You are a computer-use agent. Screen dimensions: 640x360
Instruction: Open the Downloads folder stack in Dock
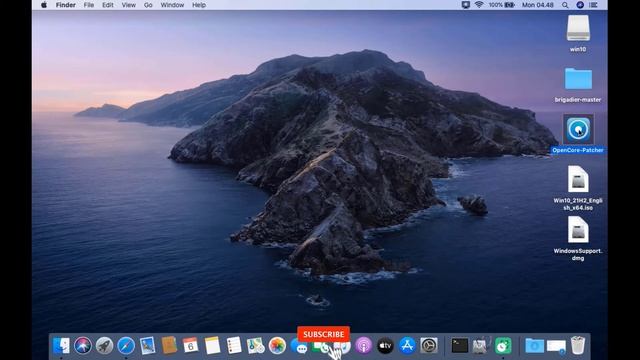tap(534, 346)
